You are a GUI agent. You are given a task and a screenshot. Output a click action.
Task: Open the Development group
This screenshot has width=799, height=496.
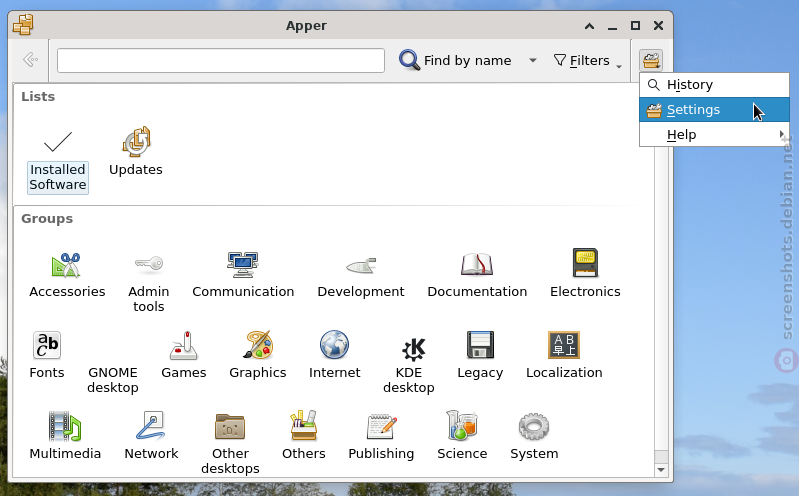[361, 275]
